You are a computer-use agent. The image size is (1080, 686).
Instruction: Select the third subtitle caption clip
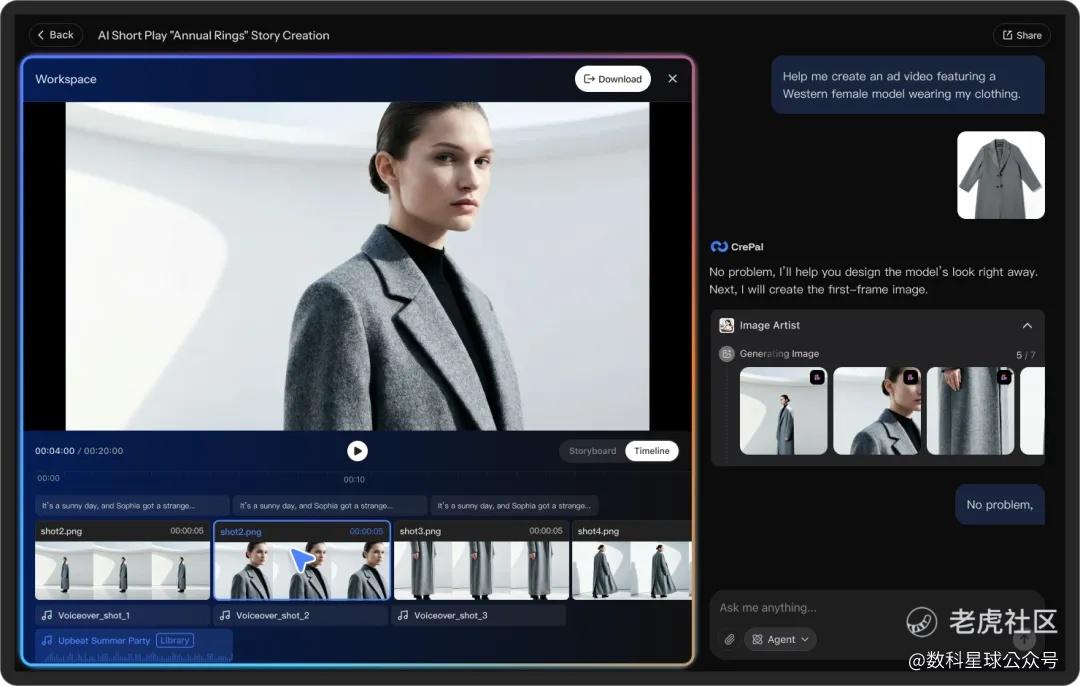(514, 506)
